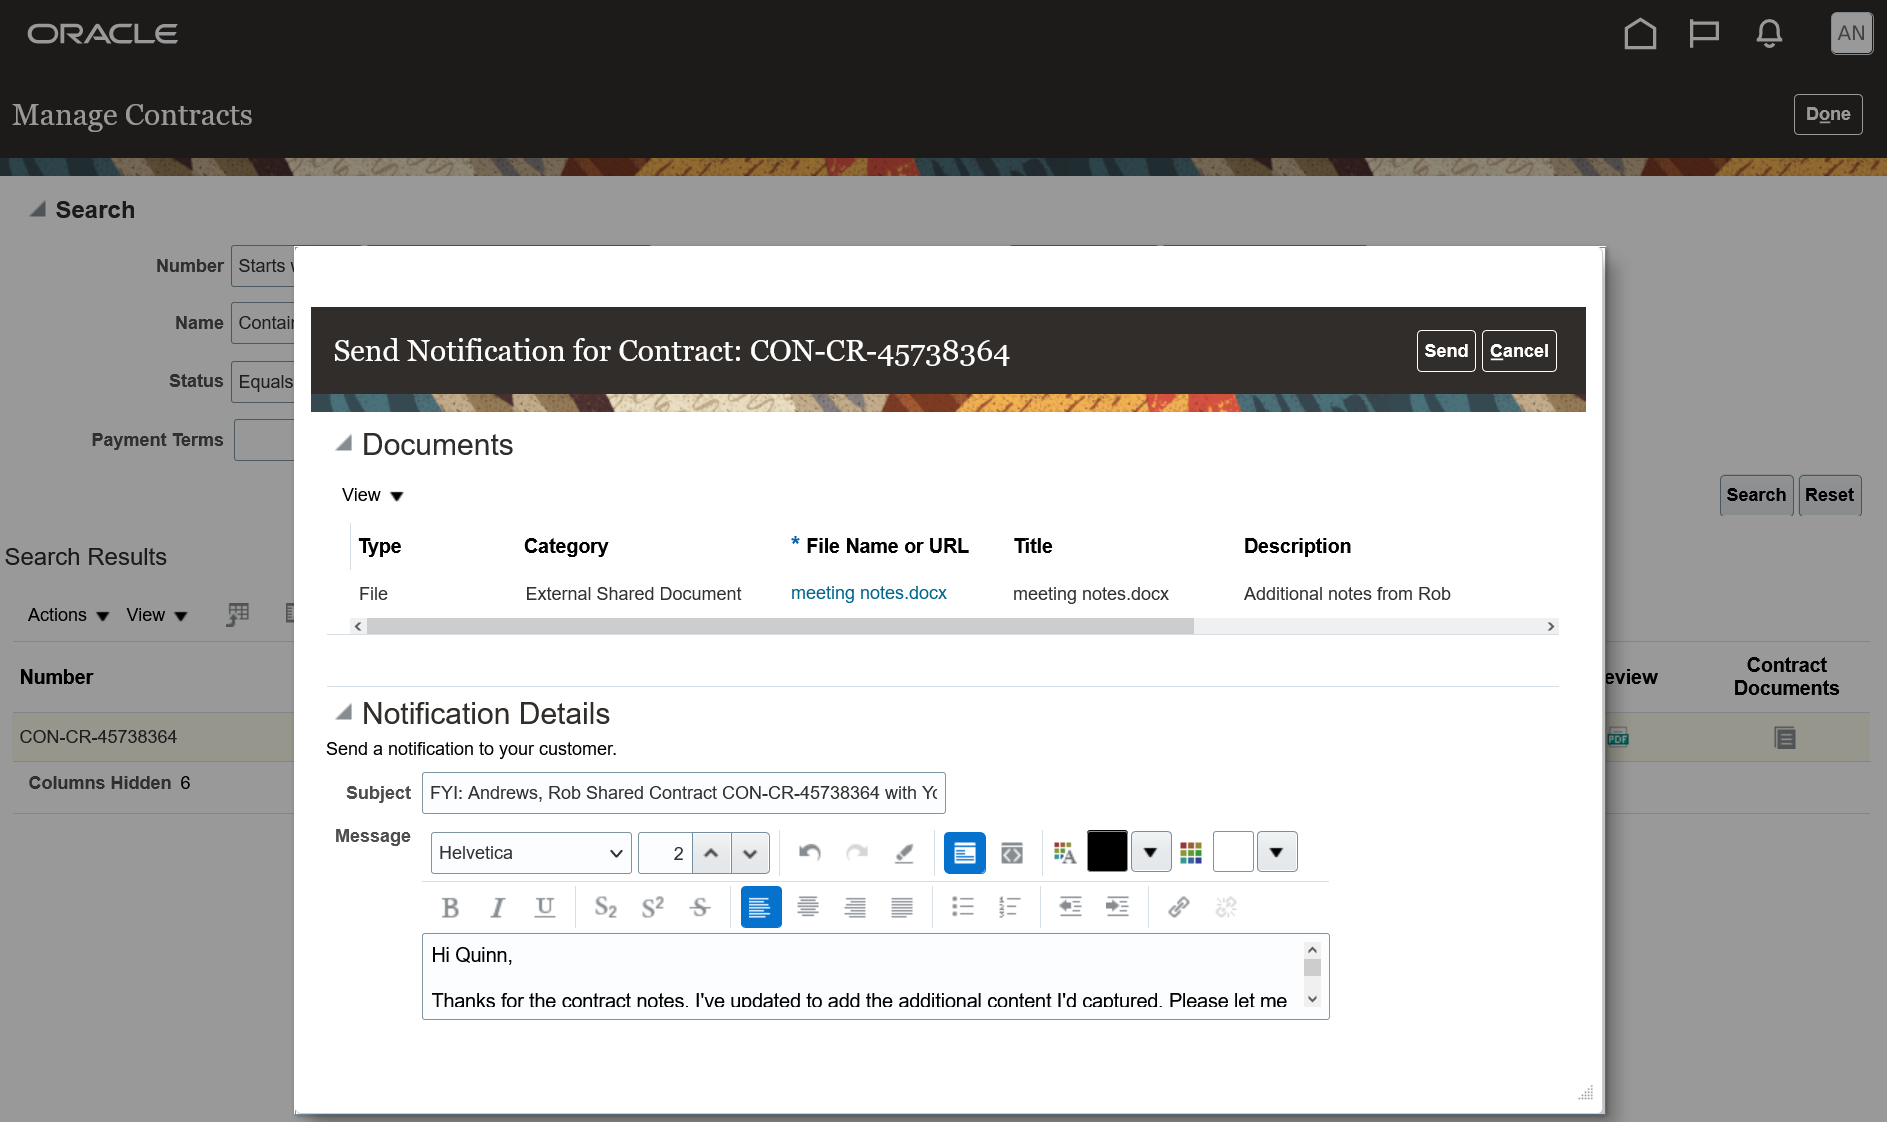Click the Freeze column icon in Search Results
1887x1122 pixels.
pos(238,614)
